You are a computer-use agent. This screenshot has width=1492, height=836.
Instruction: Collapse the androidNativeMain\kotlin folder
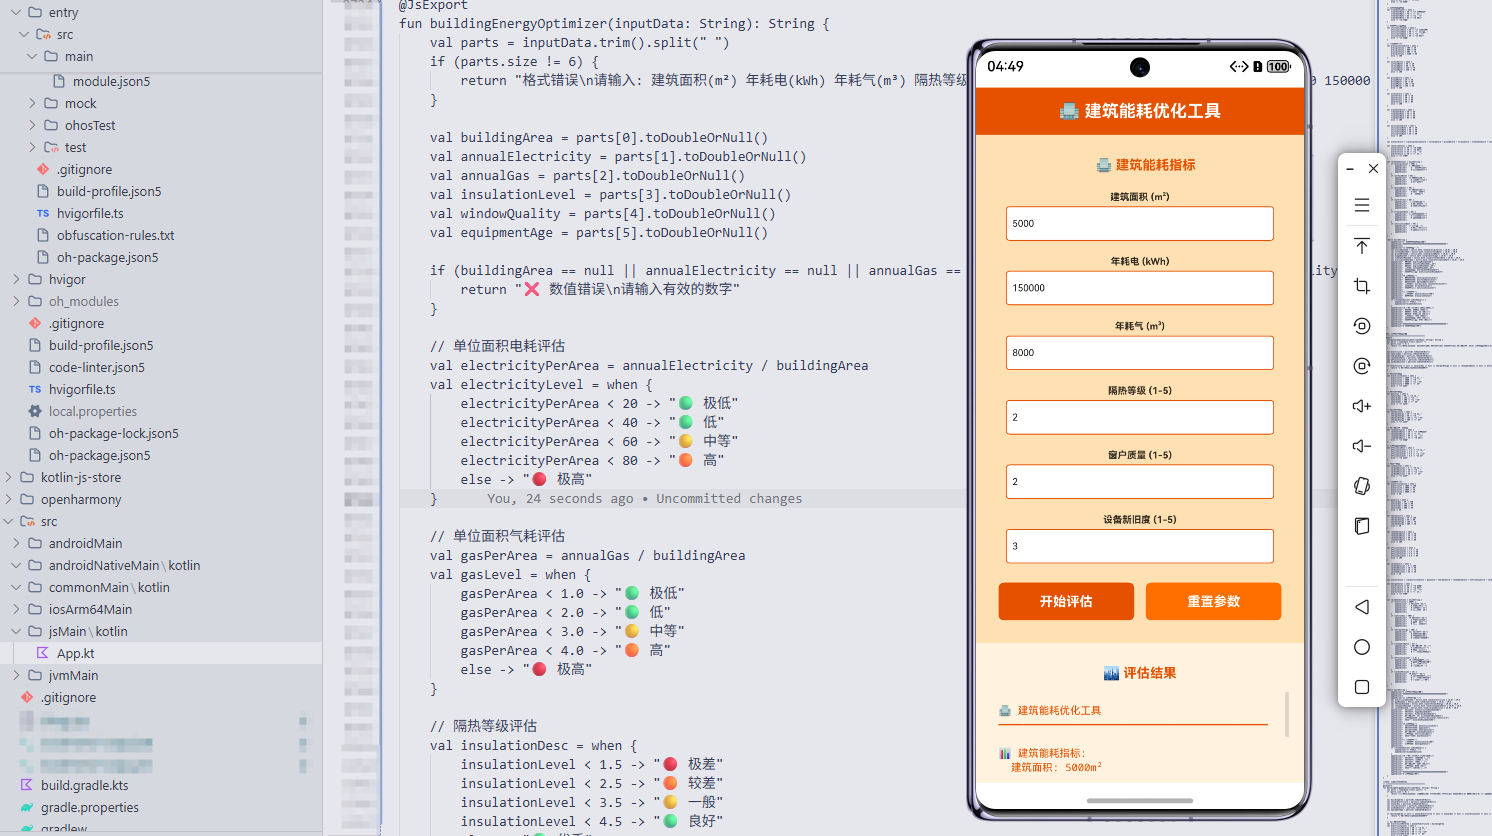16,565
